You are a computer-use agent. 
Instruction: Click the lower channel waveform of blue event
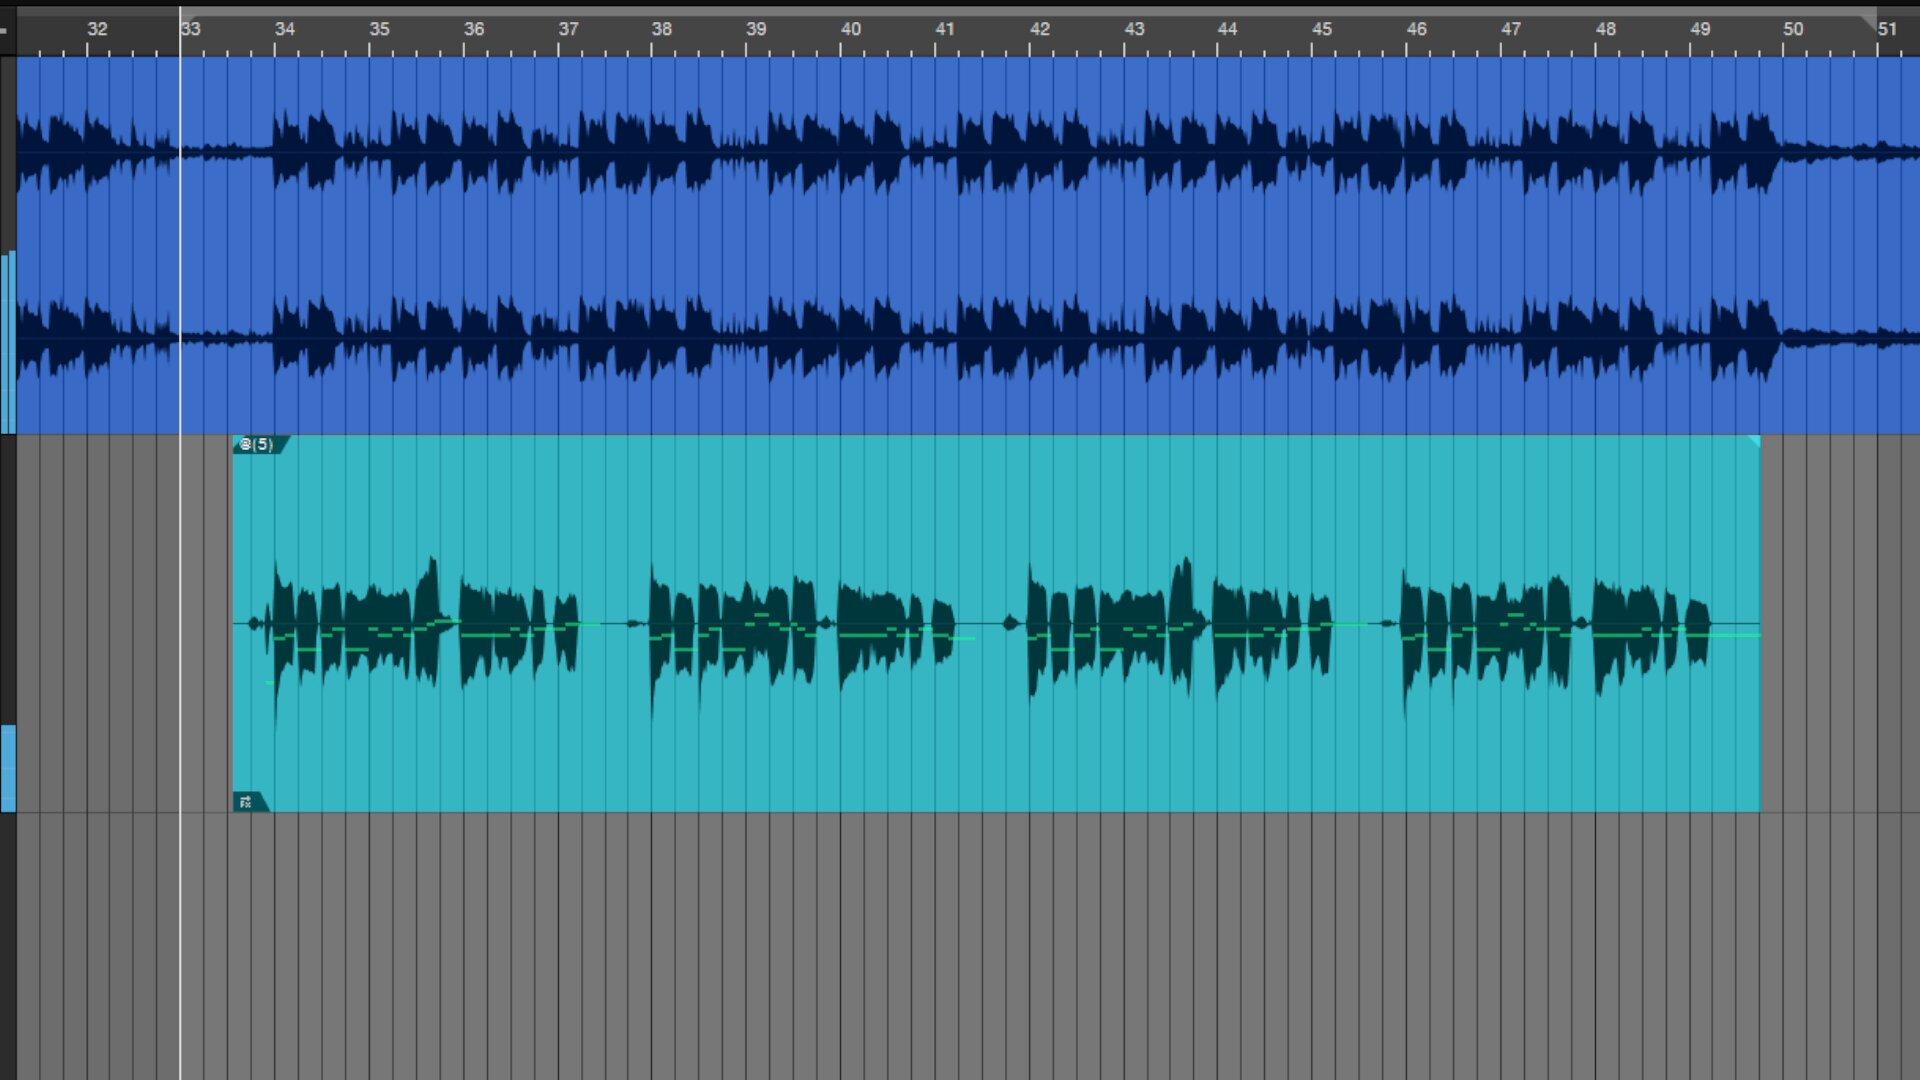[960, 338]
